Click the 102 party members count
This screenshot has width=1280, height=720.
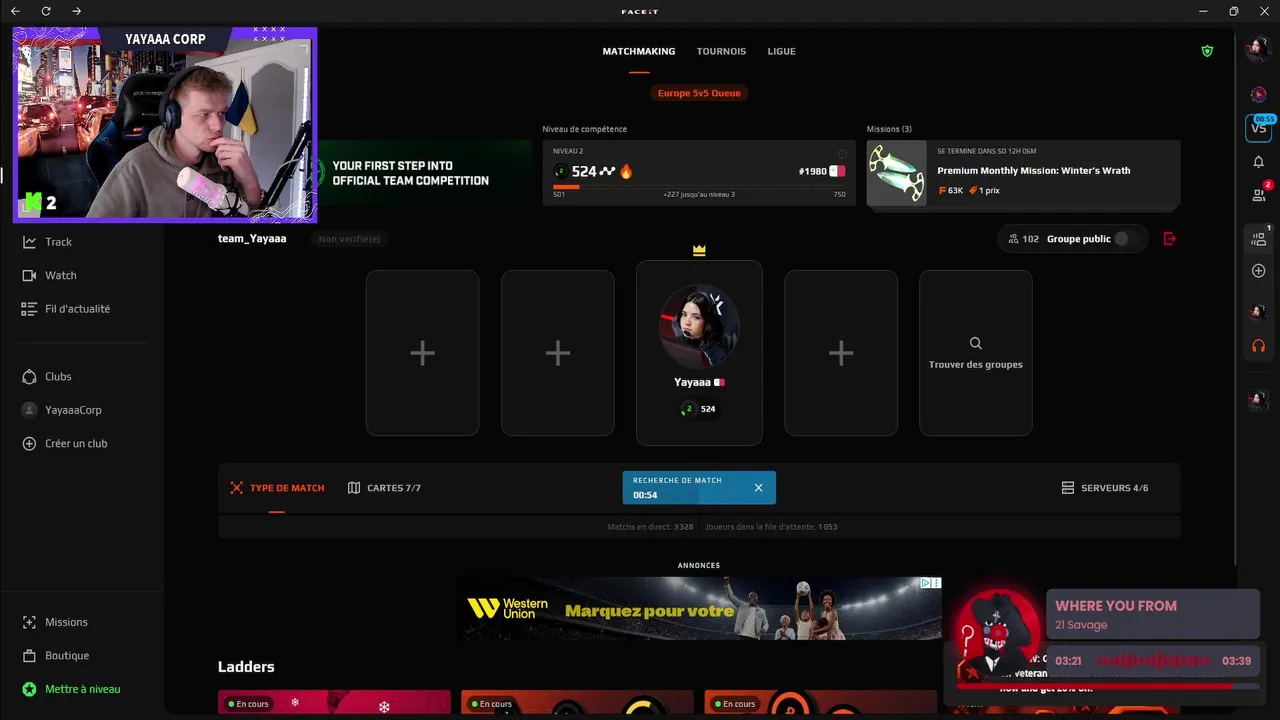click(1024, 239)
